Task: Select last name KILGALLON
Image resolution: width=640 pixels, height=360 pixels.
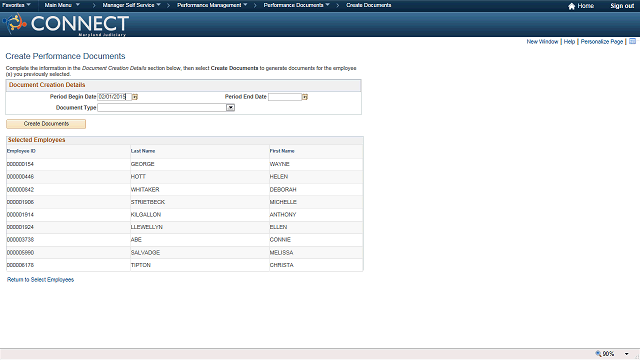Action: pyautogui.click(x=146, y=215)
